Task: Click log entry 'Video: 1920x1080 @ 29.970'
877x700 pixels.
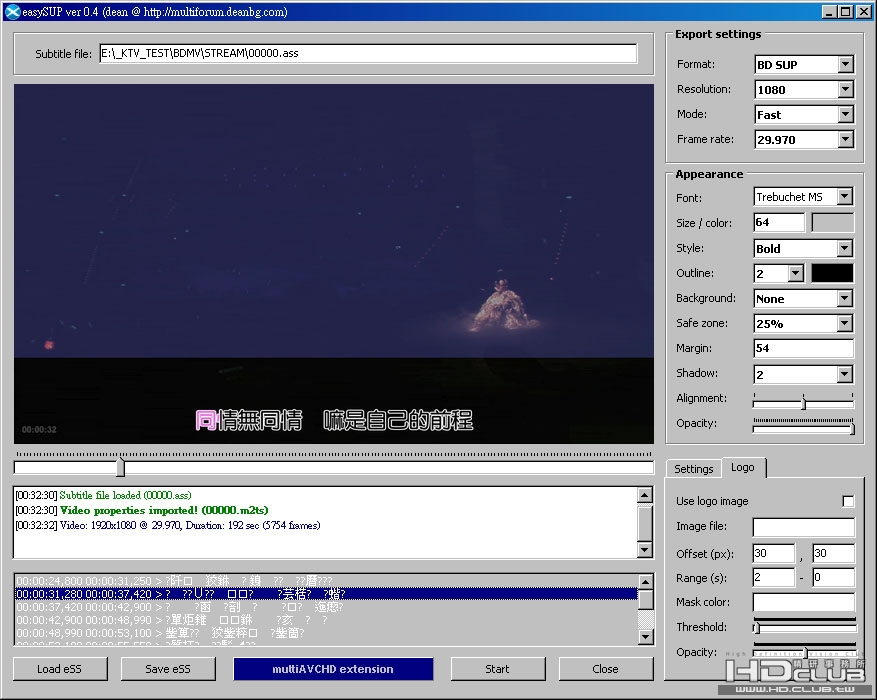Action: point(190,526)
